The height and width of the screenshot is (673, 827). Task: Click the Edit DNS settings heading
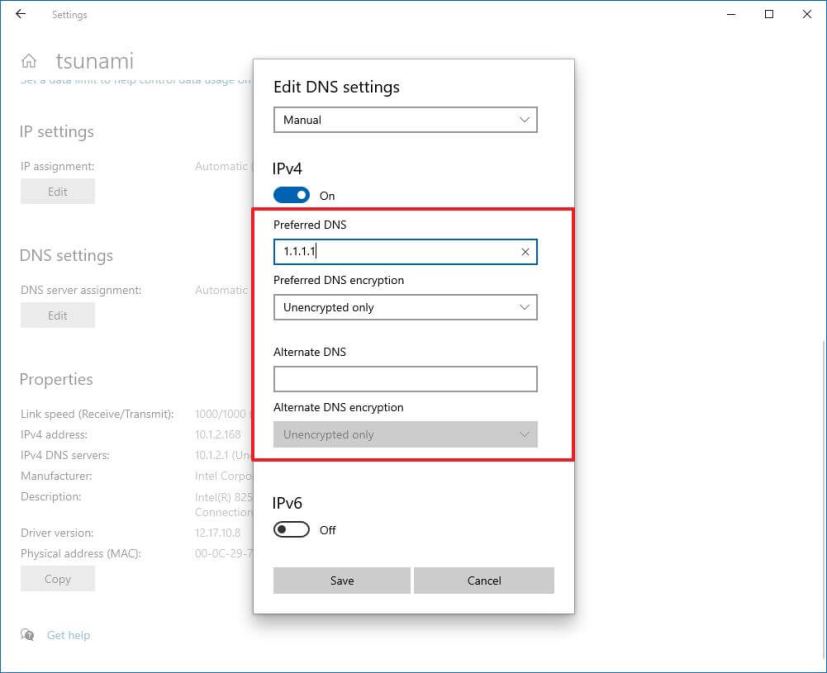pyautogui.click(x=336, y=87)
